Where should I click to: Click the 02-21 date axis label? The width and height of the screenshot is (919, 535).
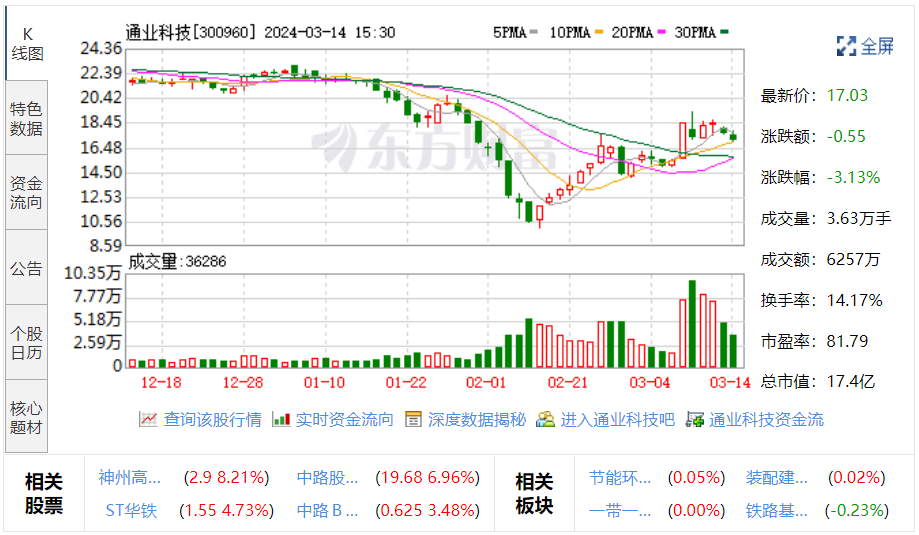[567, 383]
